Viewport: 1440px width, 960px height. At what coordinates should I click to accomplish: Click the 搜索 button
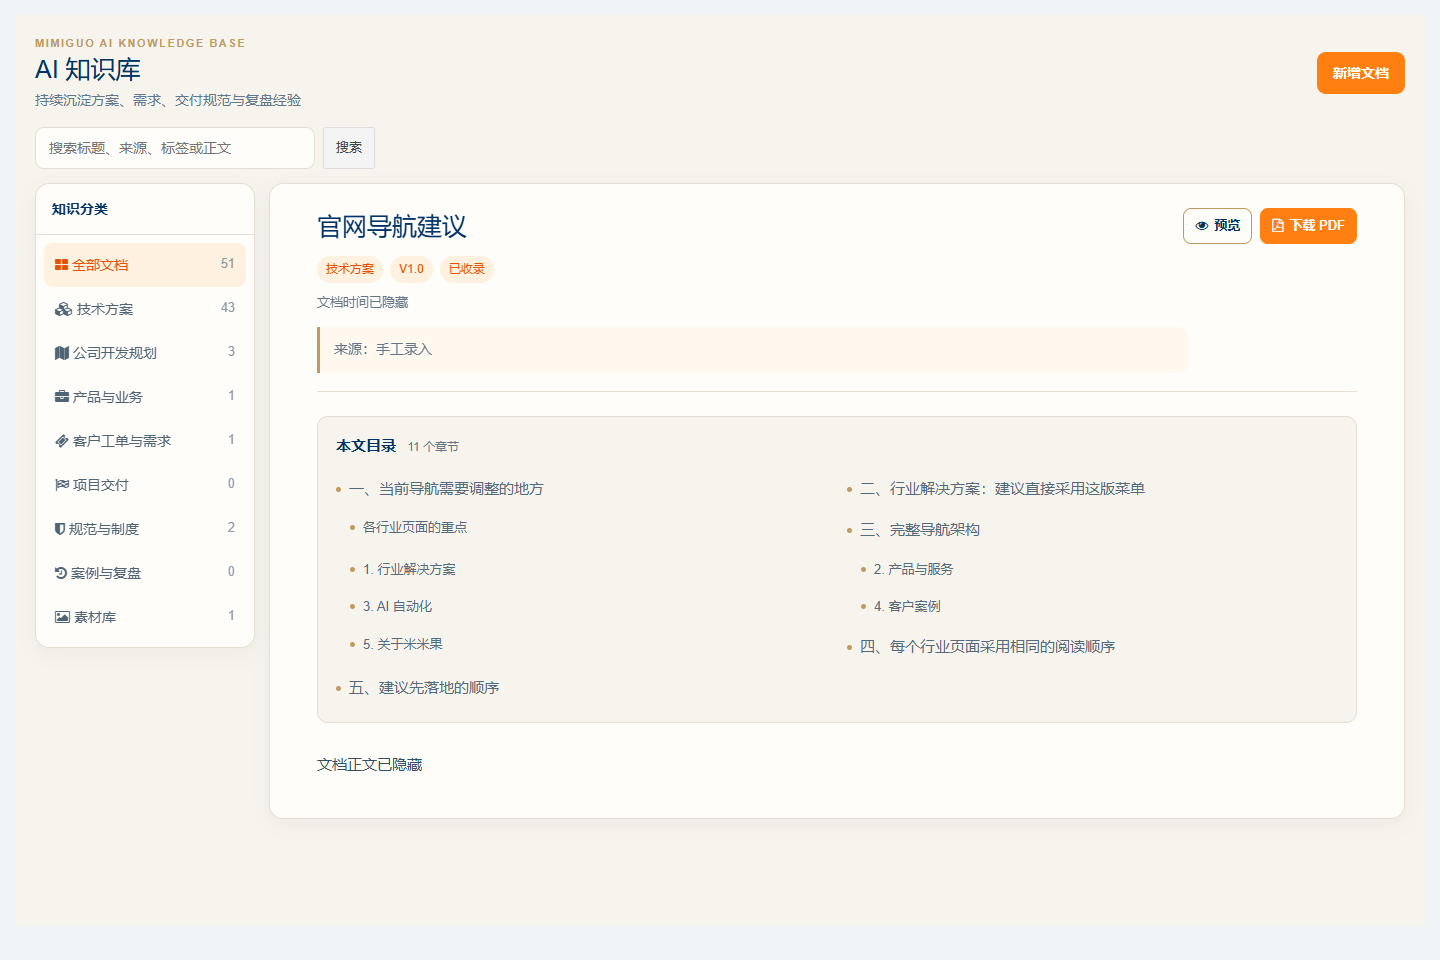point(349,148)
